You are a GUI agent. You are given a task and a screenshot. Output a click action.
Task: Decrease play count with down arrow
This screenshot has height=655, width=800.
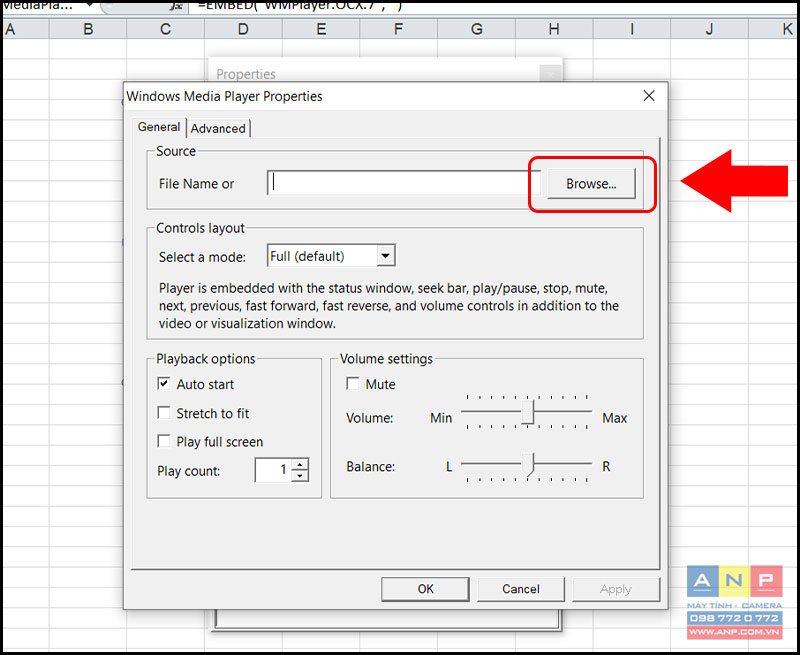coord(301,475)
